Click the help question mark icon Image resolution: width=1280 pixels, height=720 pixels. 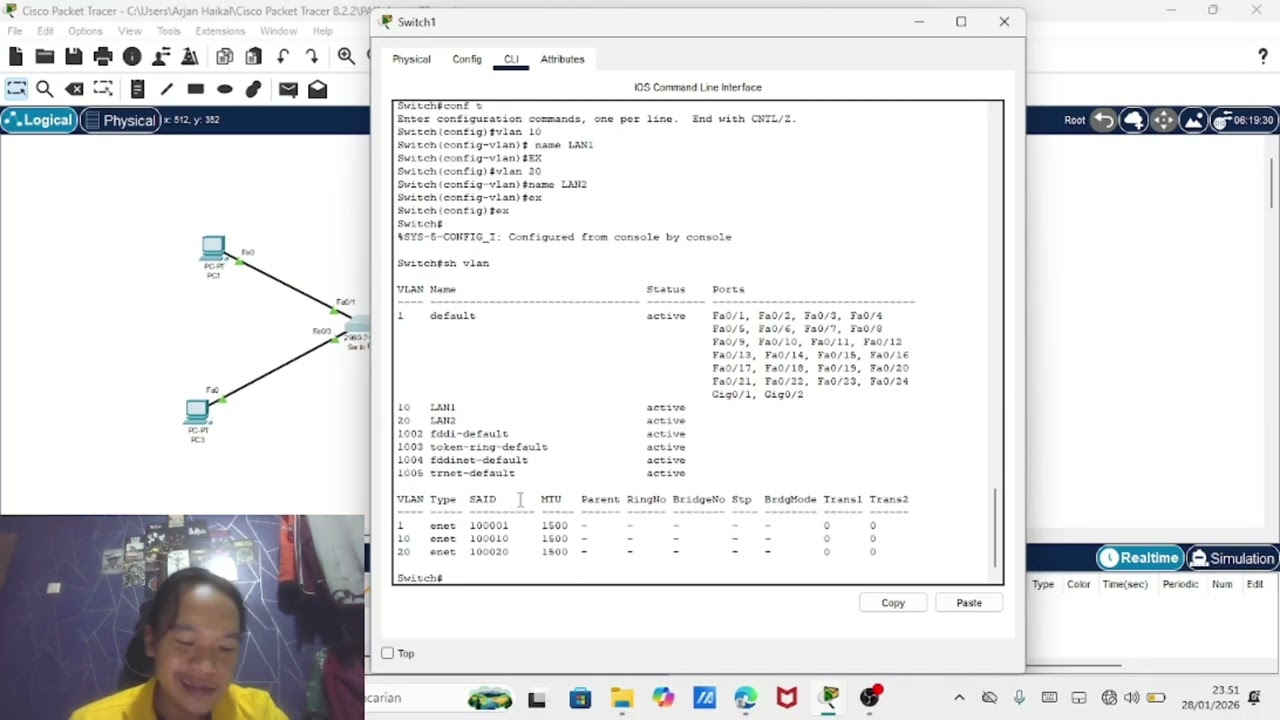pyautogui.click(x=1263, y=57)
